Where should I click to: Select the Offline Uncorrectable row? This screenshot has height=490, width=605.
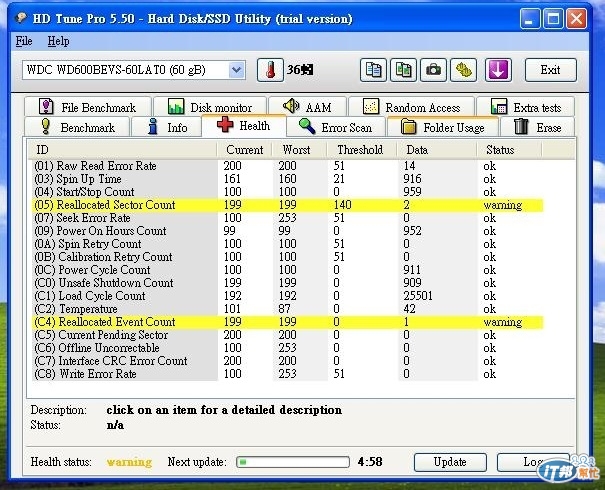coord(287,348)
